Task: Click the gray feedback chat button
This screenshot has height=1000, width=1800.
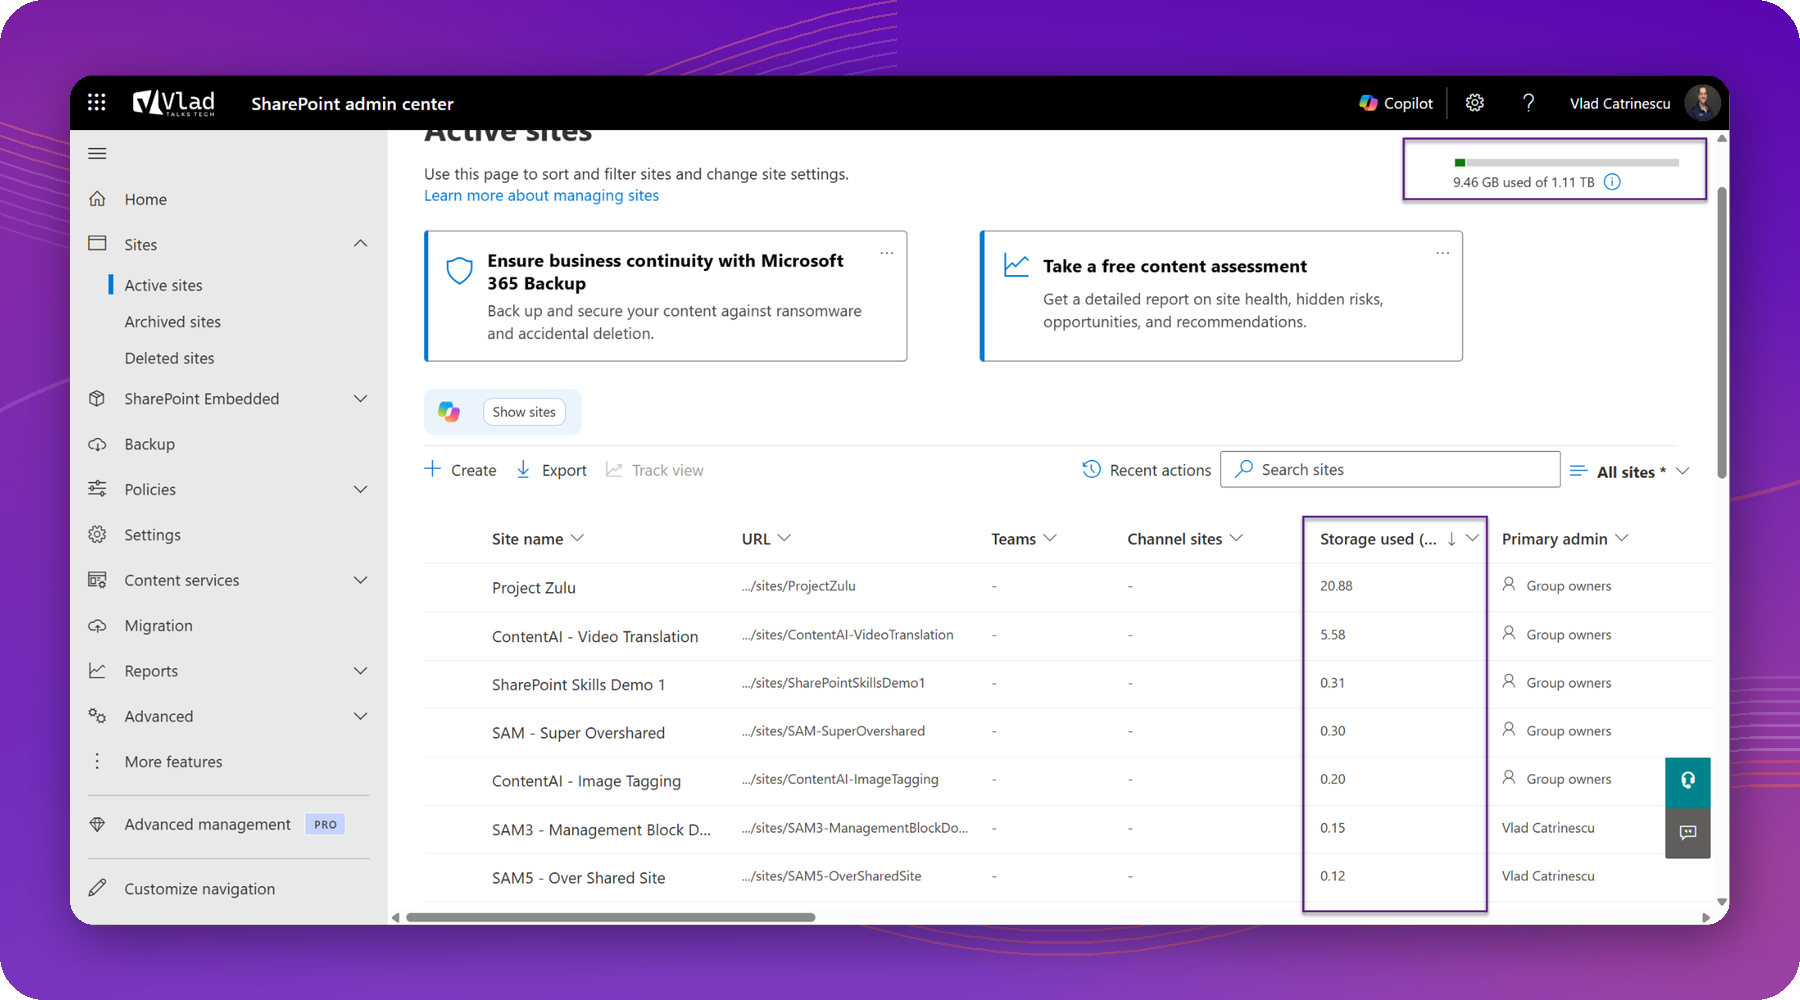Action: pos(1688,832)
